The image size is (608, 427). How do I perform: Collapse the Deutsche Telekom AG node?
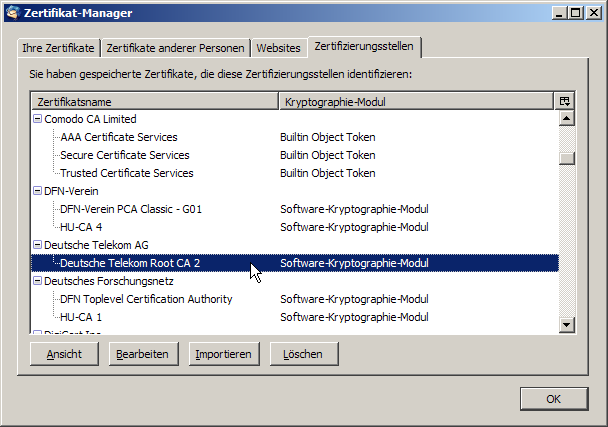pyautogui.click(x=37, y=245)
